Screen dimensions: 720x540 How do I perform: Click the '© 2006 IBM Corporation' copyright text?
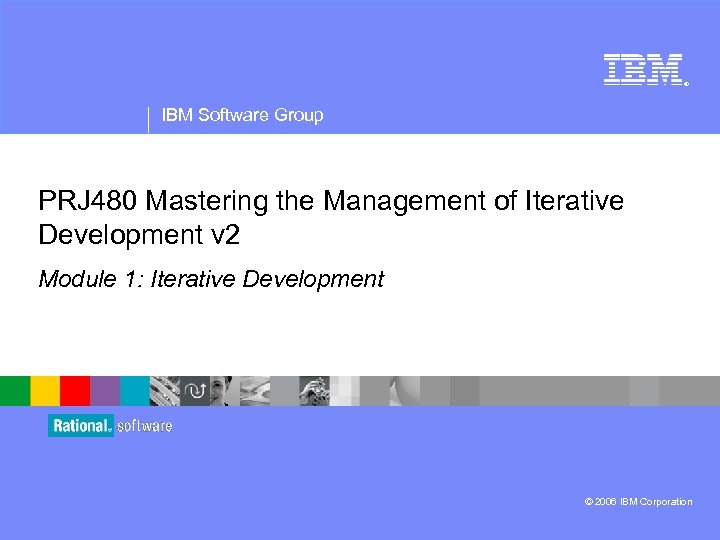pos(638,501)
